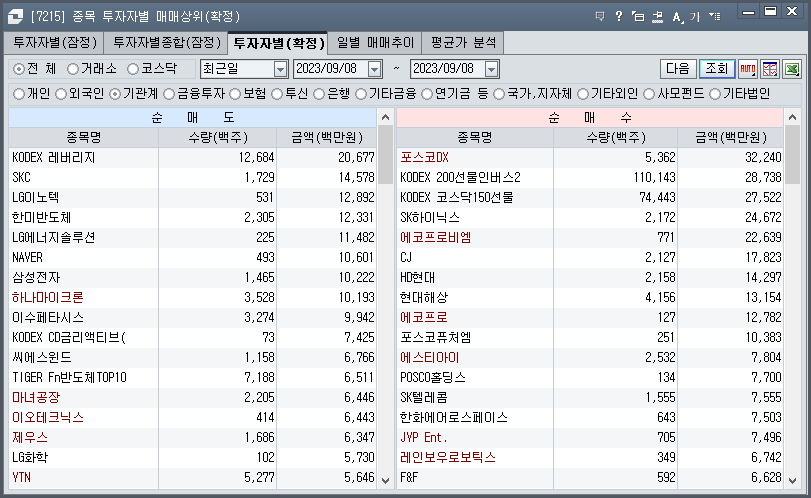Select the 코스닥 radio button
The height and width of the screenshot is (498, 811).
pos(133,69)
